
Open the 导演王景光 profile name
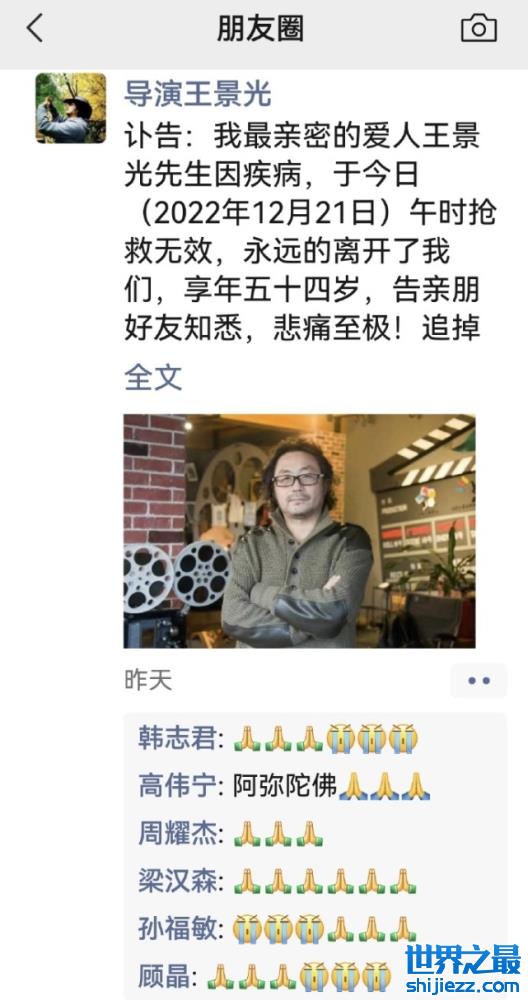click(198, 94)
